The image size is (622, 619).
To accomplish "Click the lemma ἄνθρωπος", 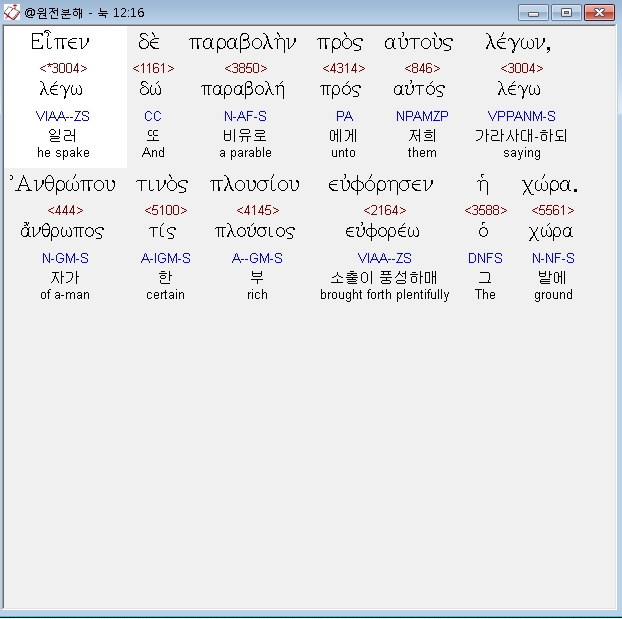I will point(62,231).
